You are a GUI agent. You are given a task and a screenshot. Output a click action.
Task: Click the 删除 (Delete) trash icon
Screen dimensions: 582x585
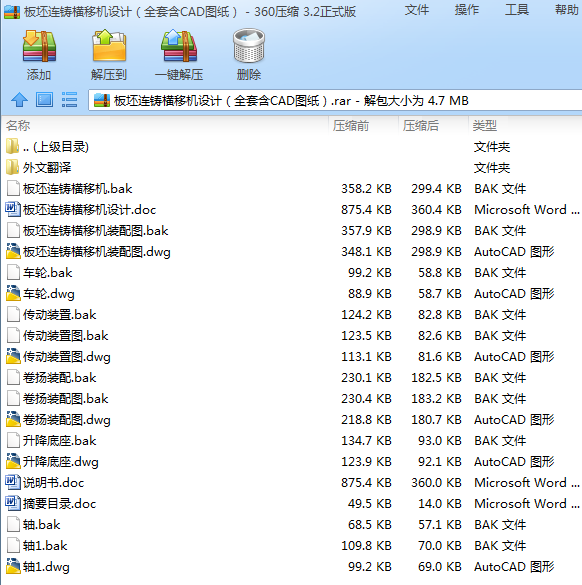point(249,46)
